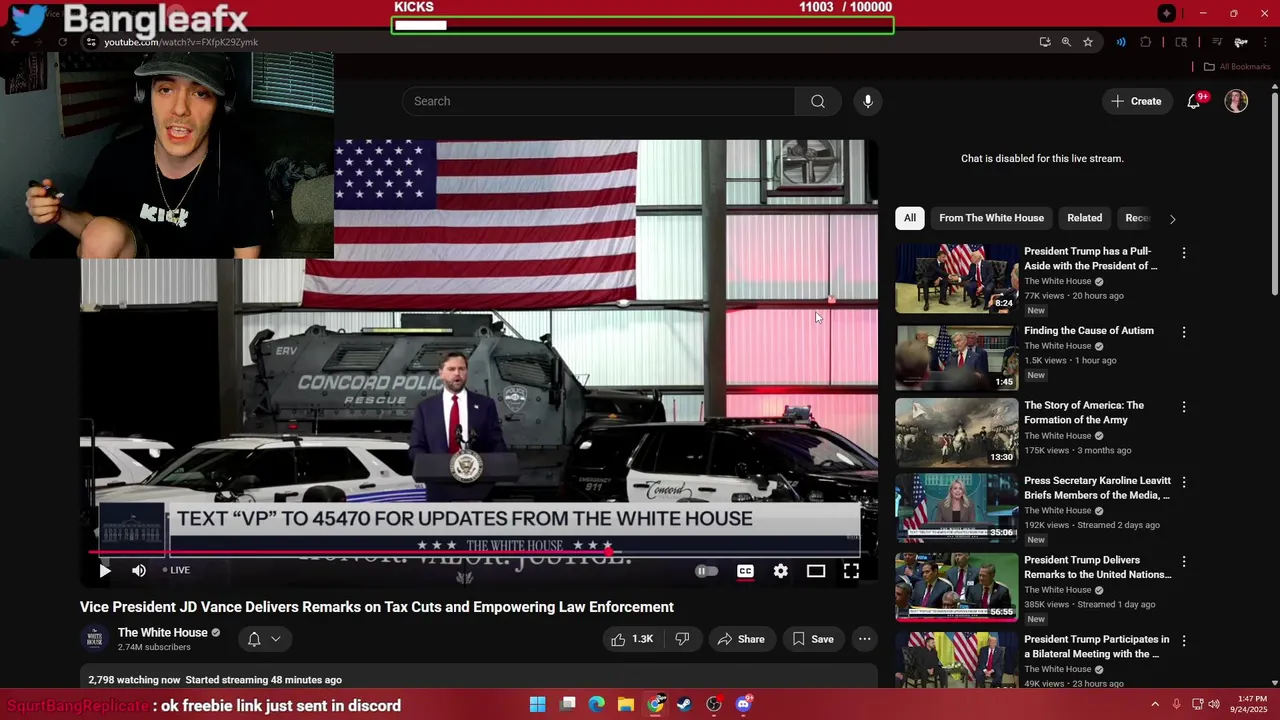Switch the player to theater mode
The height and width of the screenshot is (720, 1280).
pyautogui.click(x=816, y=571)
